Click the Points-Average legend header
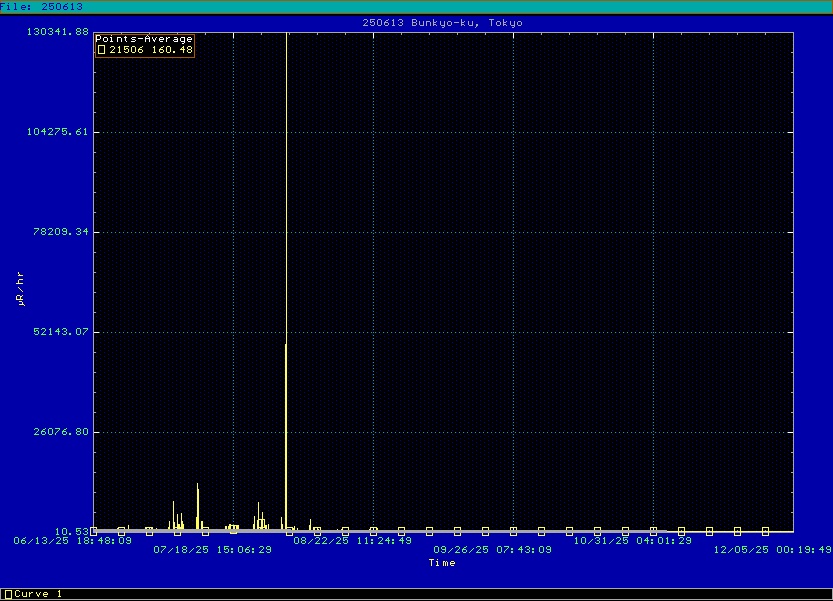This screenshot has height=601, width=833. tap(144, 39)
